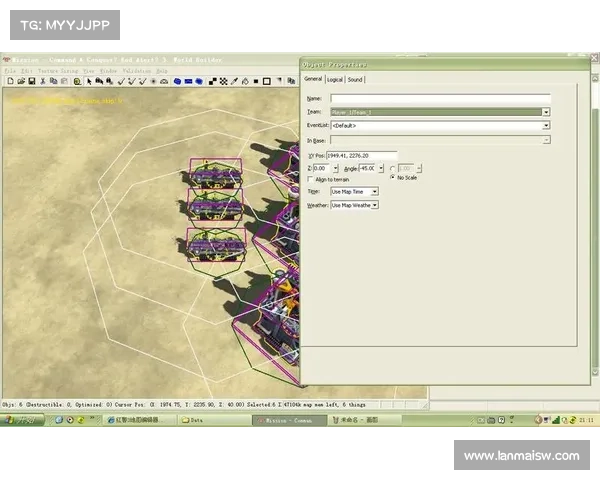Open the File menu

point(10,71)
